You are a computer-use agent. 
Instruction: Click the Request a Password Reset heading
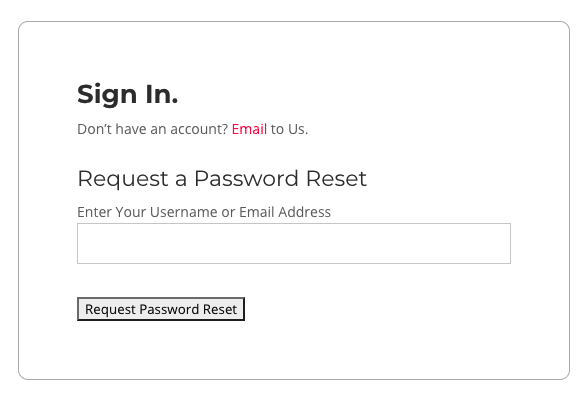tap(222, 179)
